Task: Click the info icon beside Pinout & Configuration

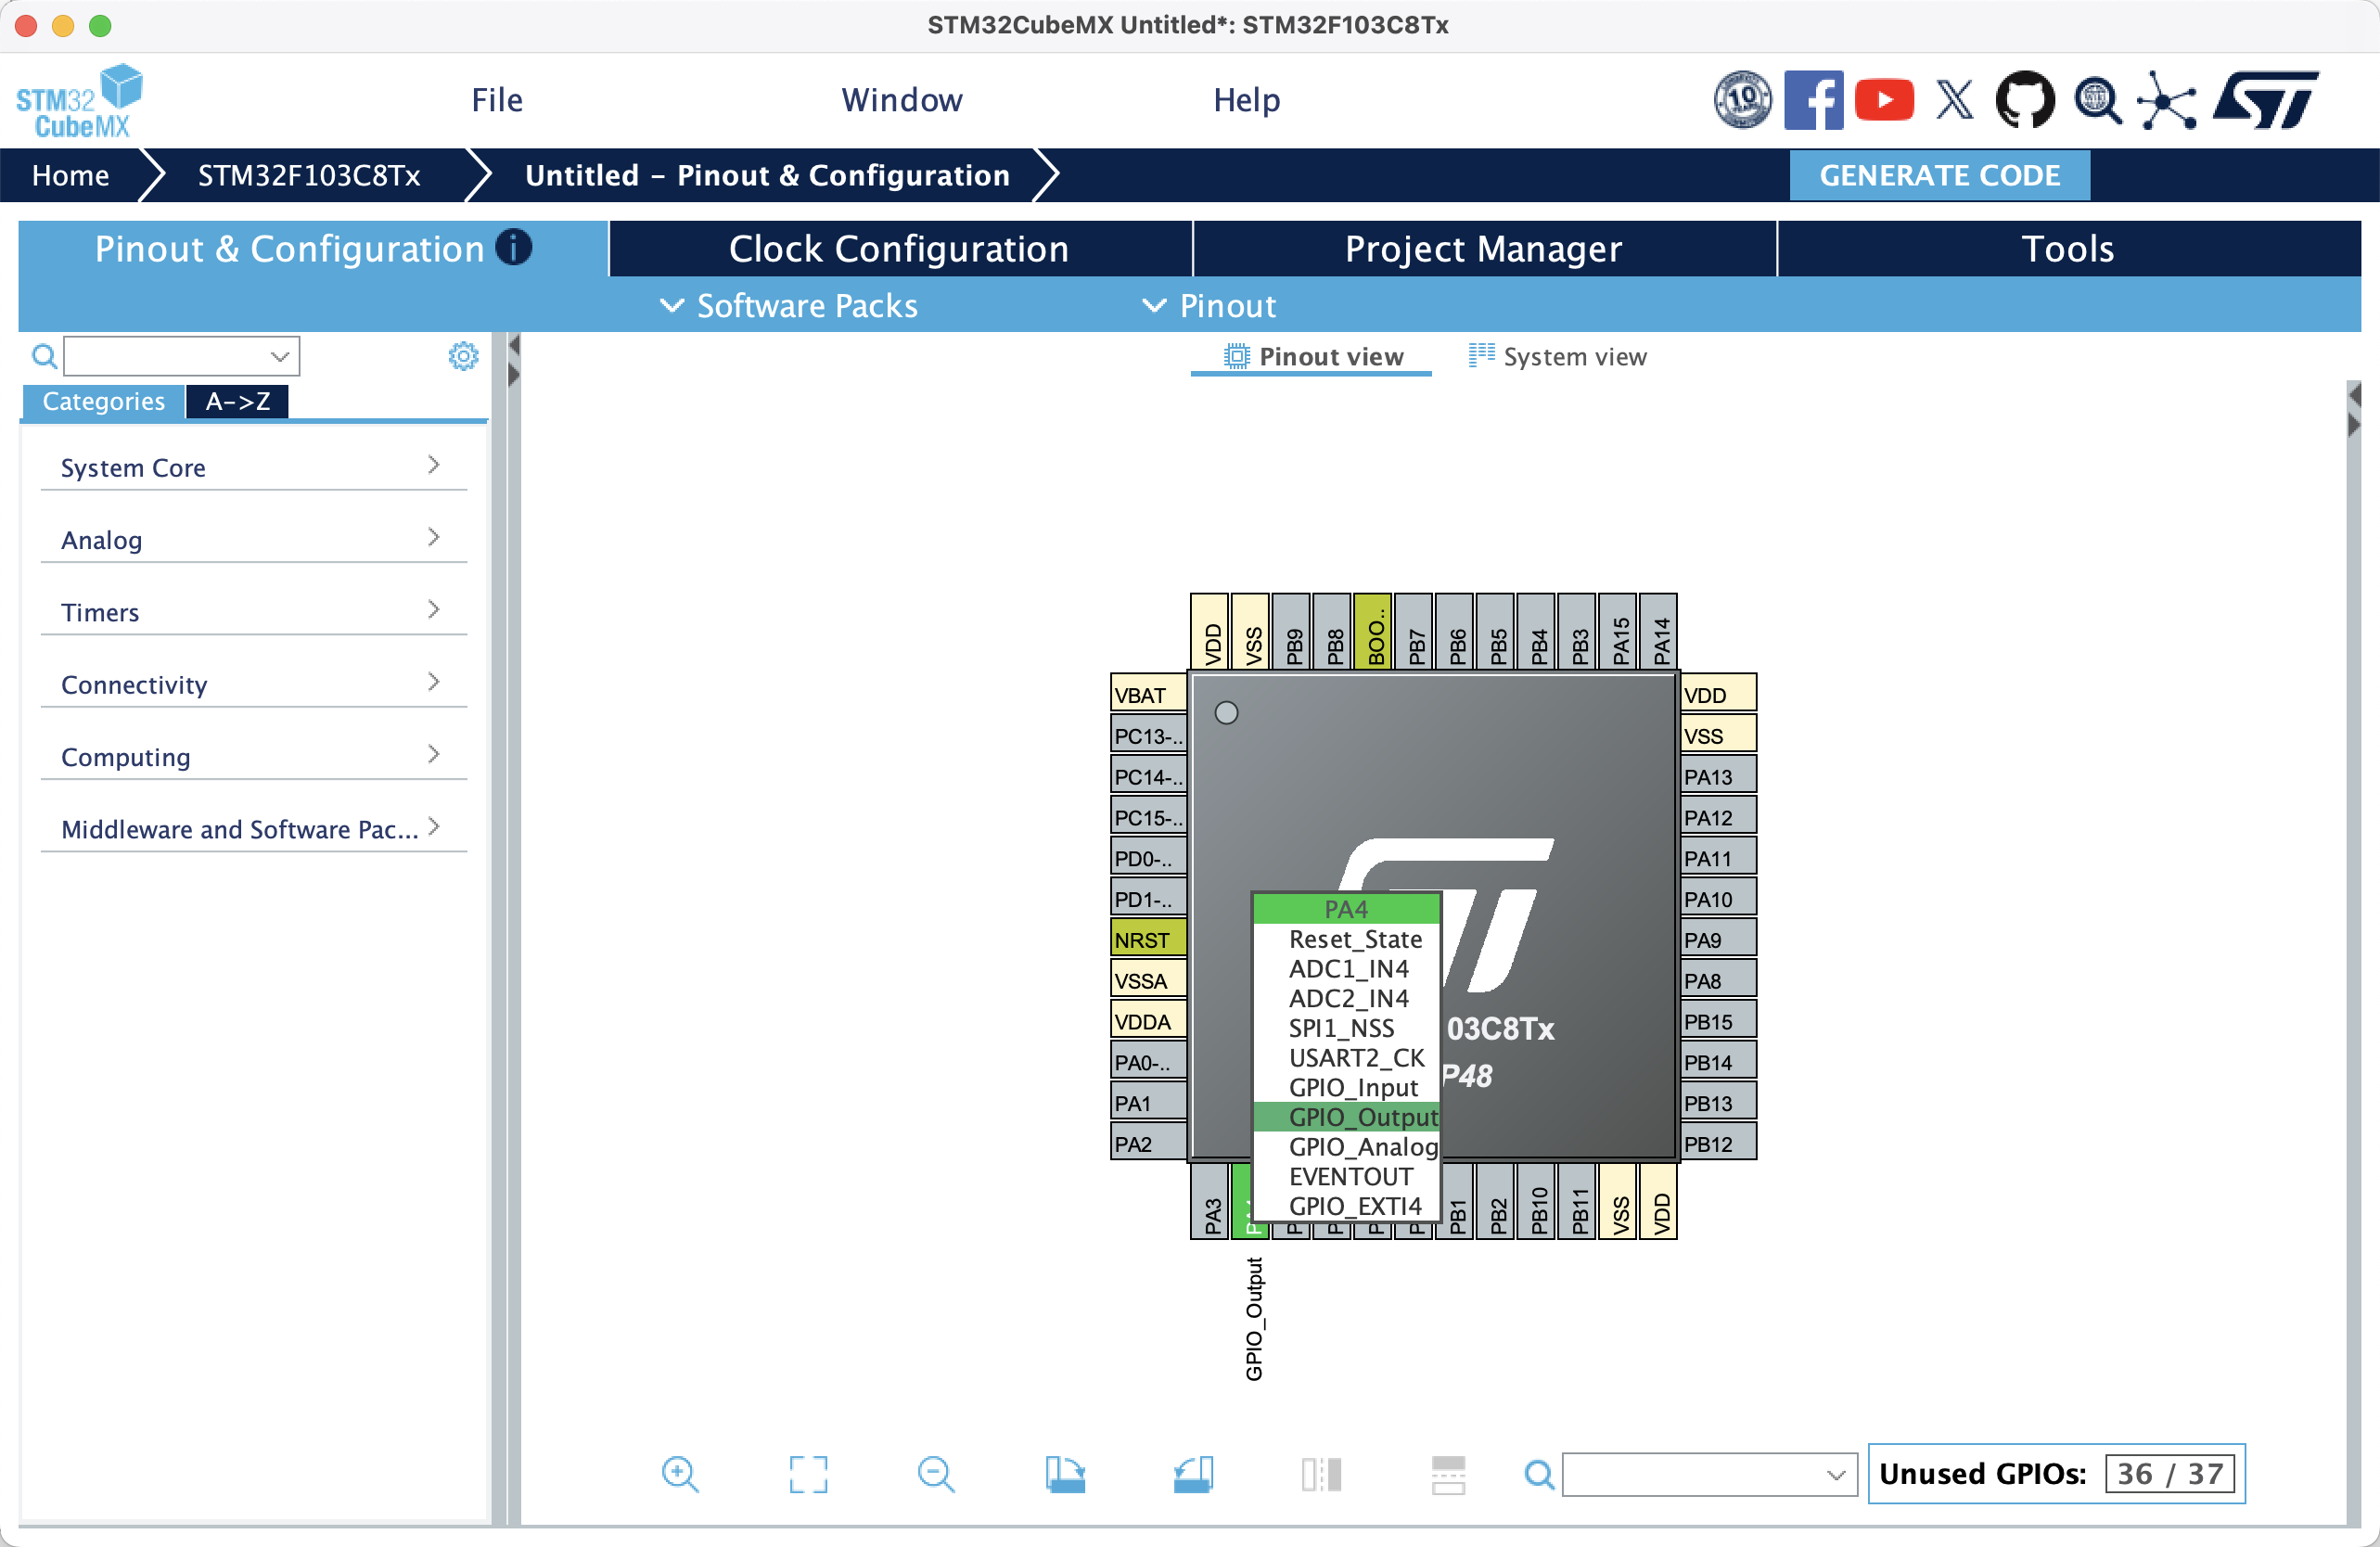Action: click(x=514, y=247)
